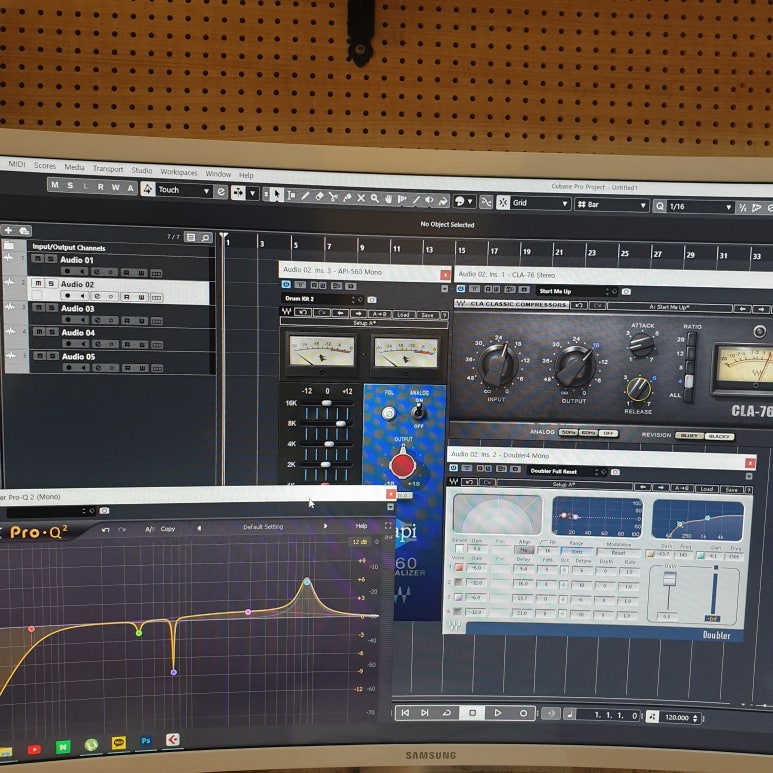
Task: Select the Play speaker tool
Action: click(429, 200)
